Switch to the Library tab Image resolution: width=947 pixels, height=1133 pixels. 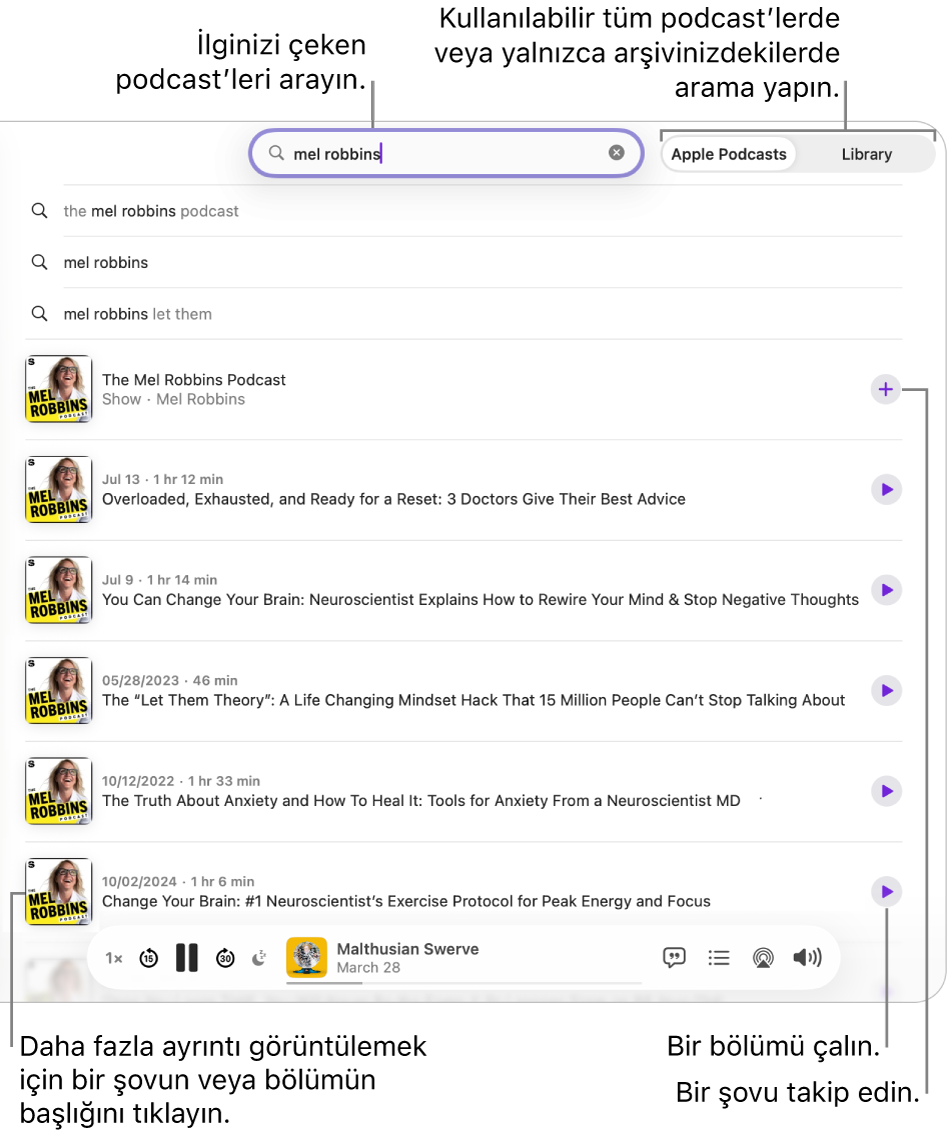coord(866,153)
